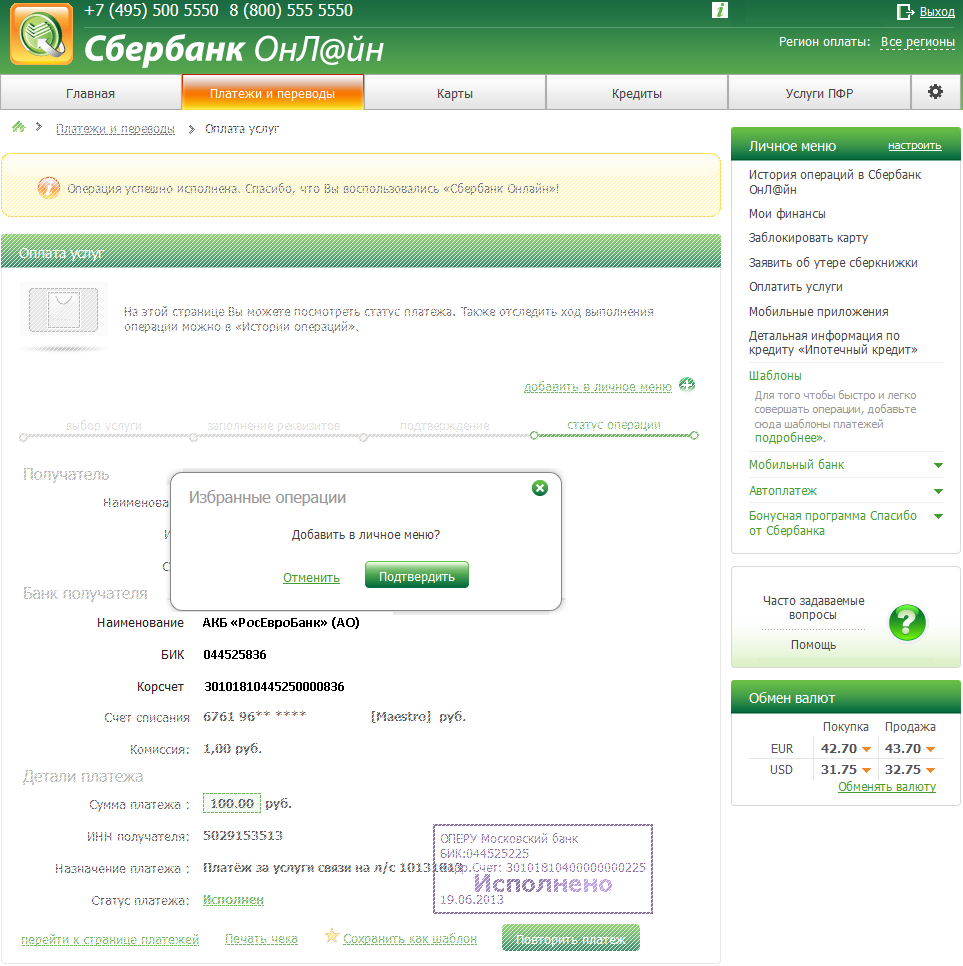
Task: Open Мои финансы menu item
Action: (787, 214)
